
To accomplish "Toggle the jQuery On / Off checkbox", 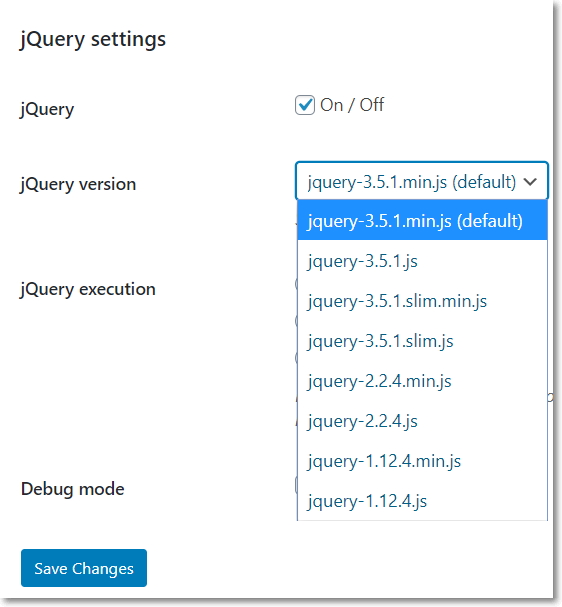I will click(x=305, y=105).
